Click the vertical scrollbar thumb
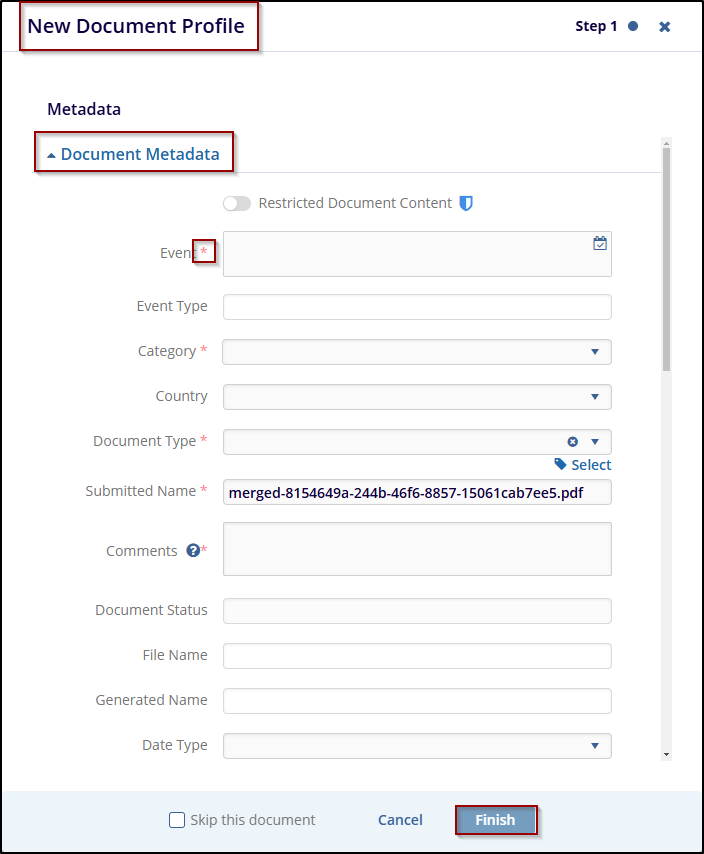 pos(666,260)
